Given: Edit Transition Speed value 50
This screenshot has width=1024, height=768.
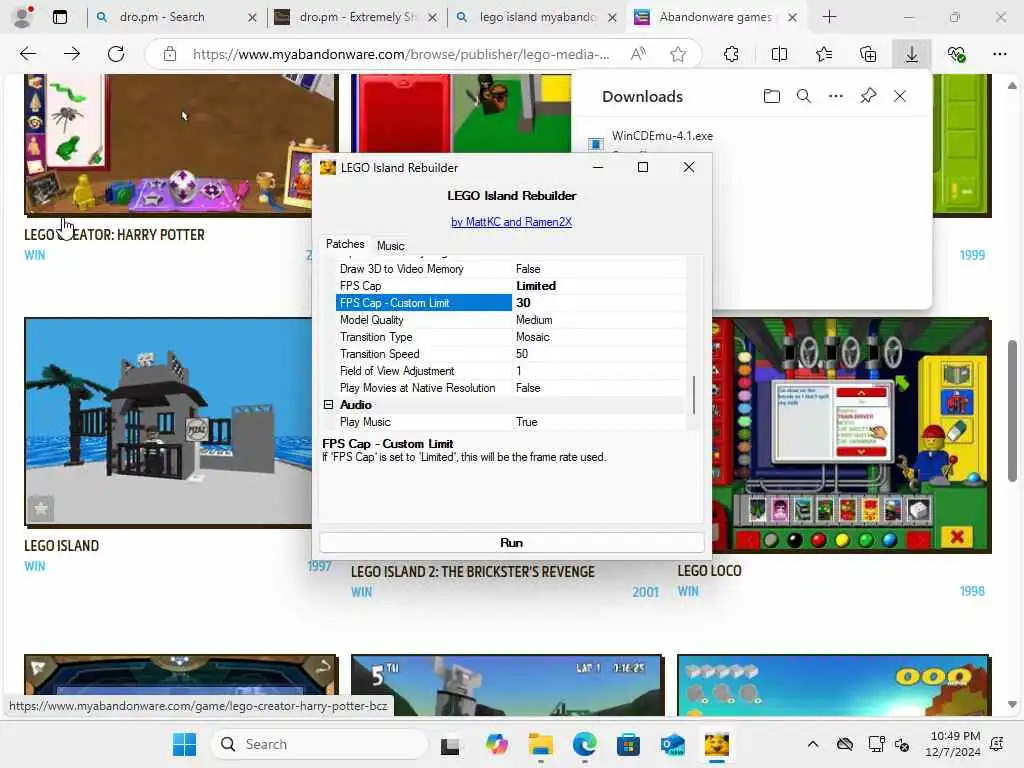Looking at the screenshot, I should point(600,354).
